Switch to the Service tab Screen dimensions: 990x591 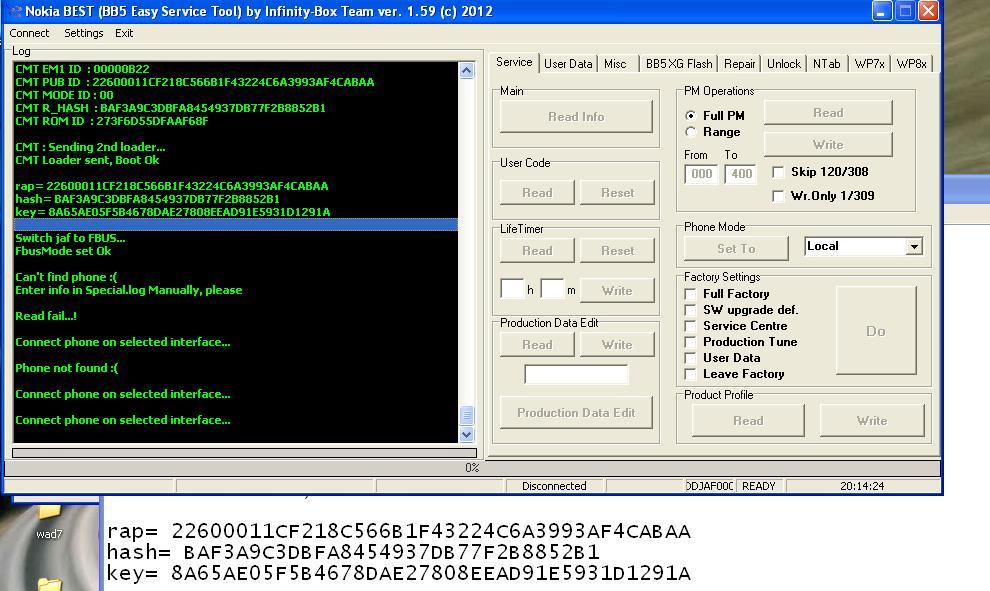[514, 62]
